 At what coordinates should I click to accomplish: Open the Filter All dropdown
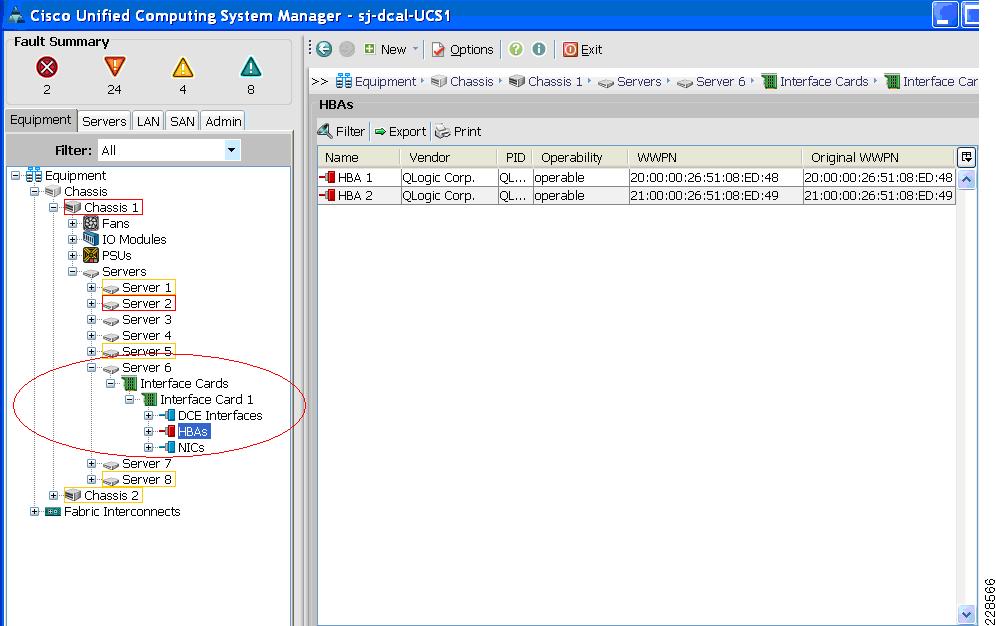click(x=232, y=150)
